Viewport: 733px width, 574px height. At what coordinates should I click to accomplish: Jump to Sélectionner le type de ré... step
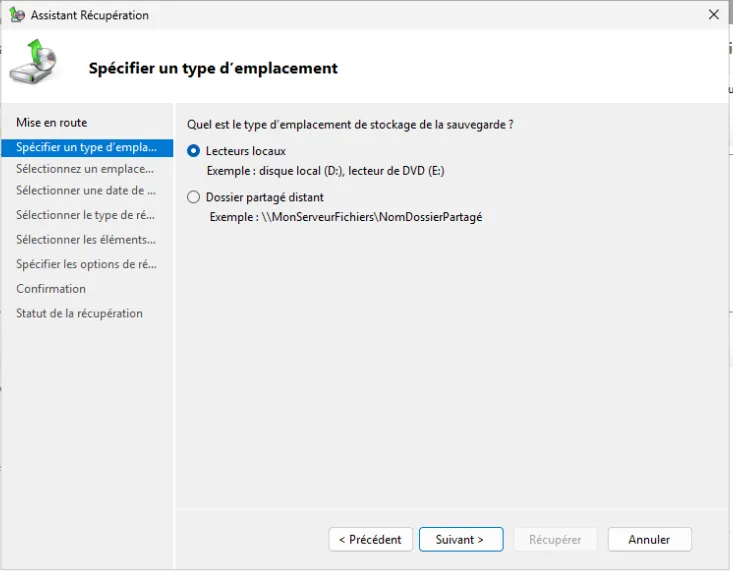coord(86,215)
